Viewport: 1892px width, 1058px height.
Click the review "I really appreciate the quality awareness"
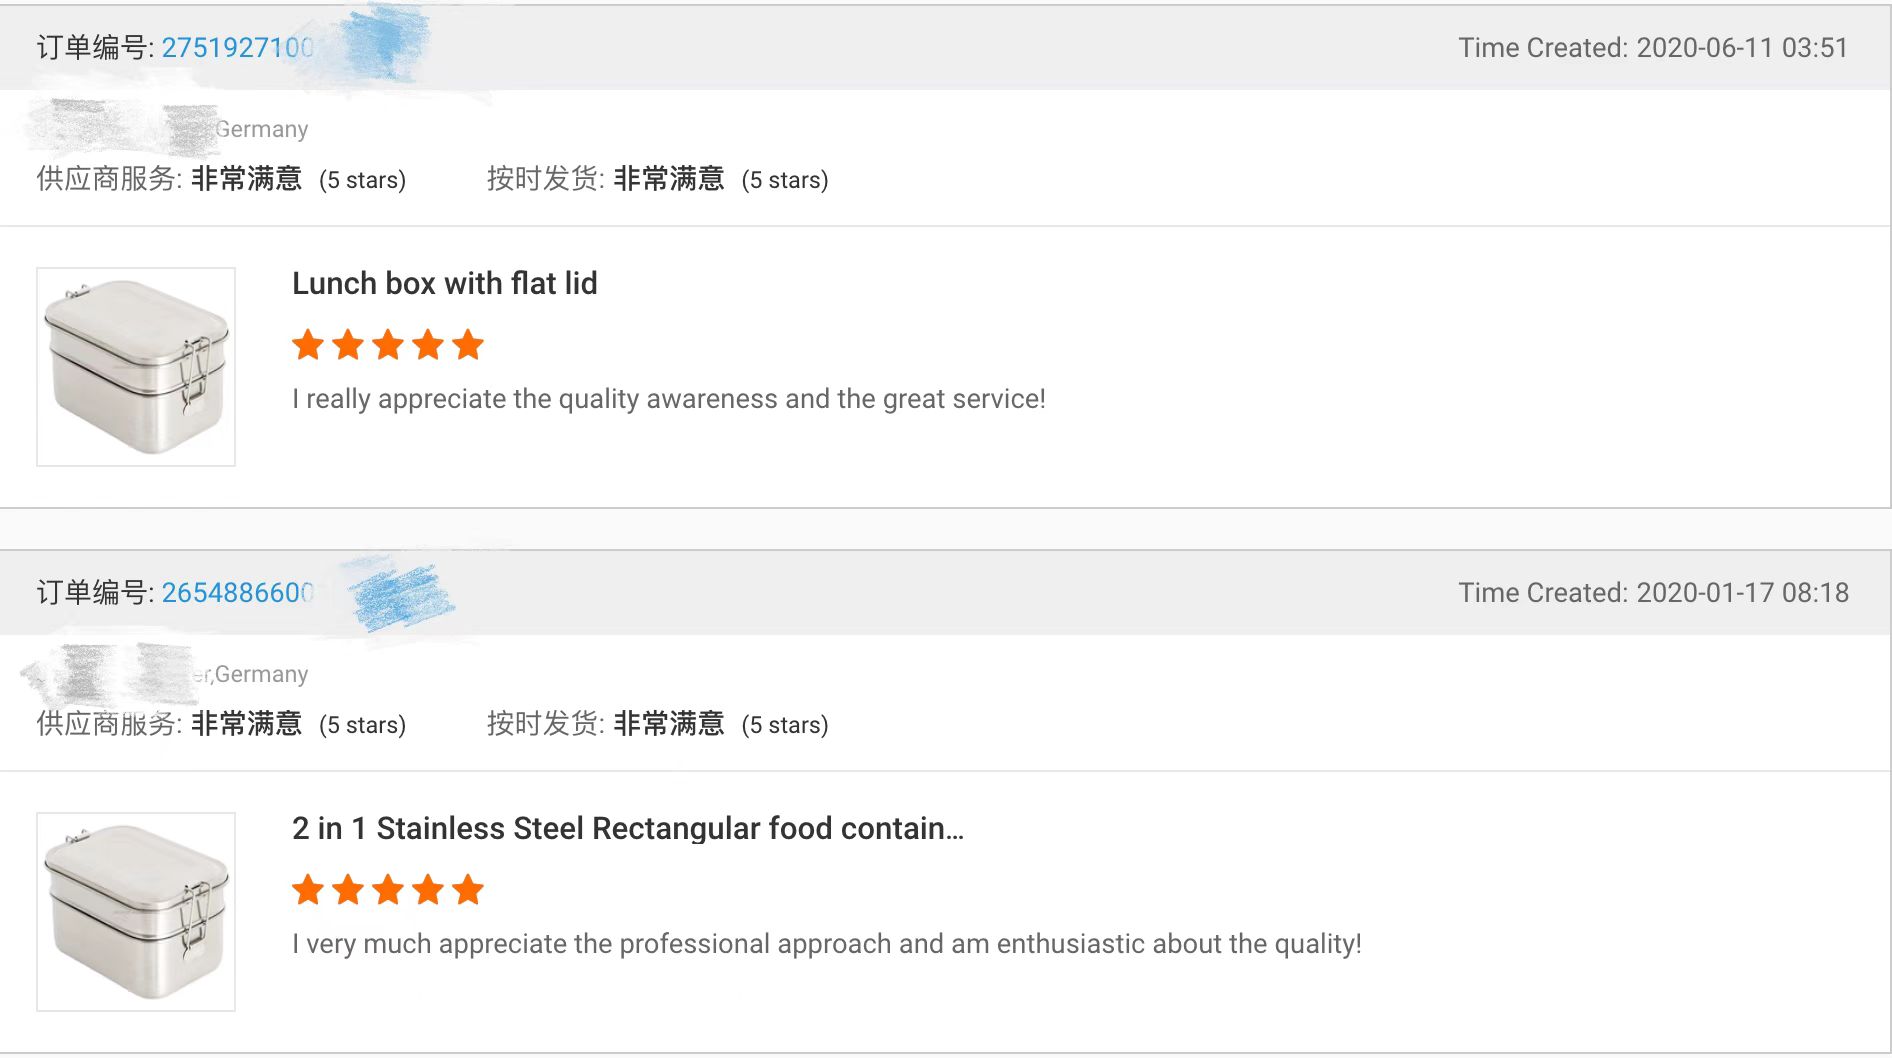pos(668,399)
